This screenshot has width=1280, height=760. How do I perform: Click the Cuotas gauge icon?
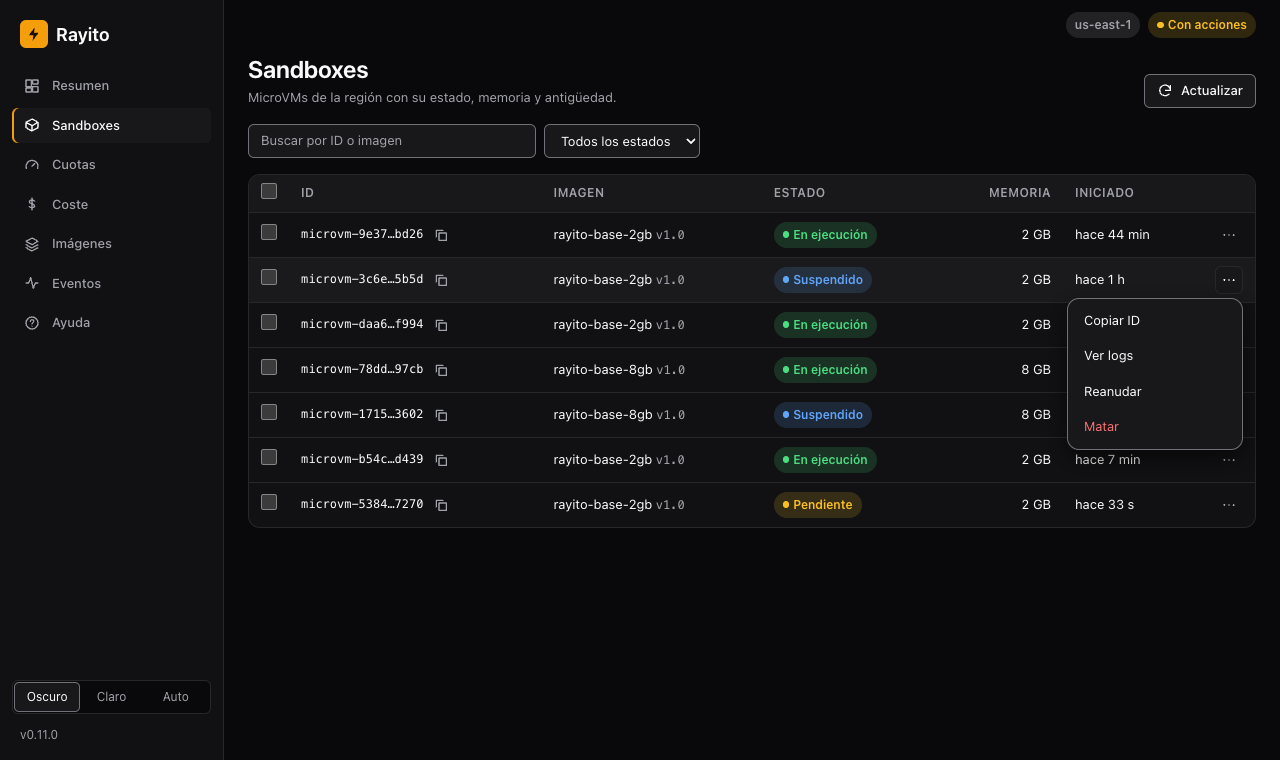[32, 165]
